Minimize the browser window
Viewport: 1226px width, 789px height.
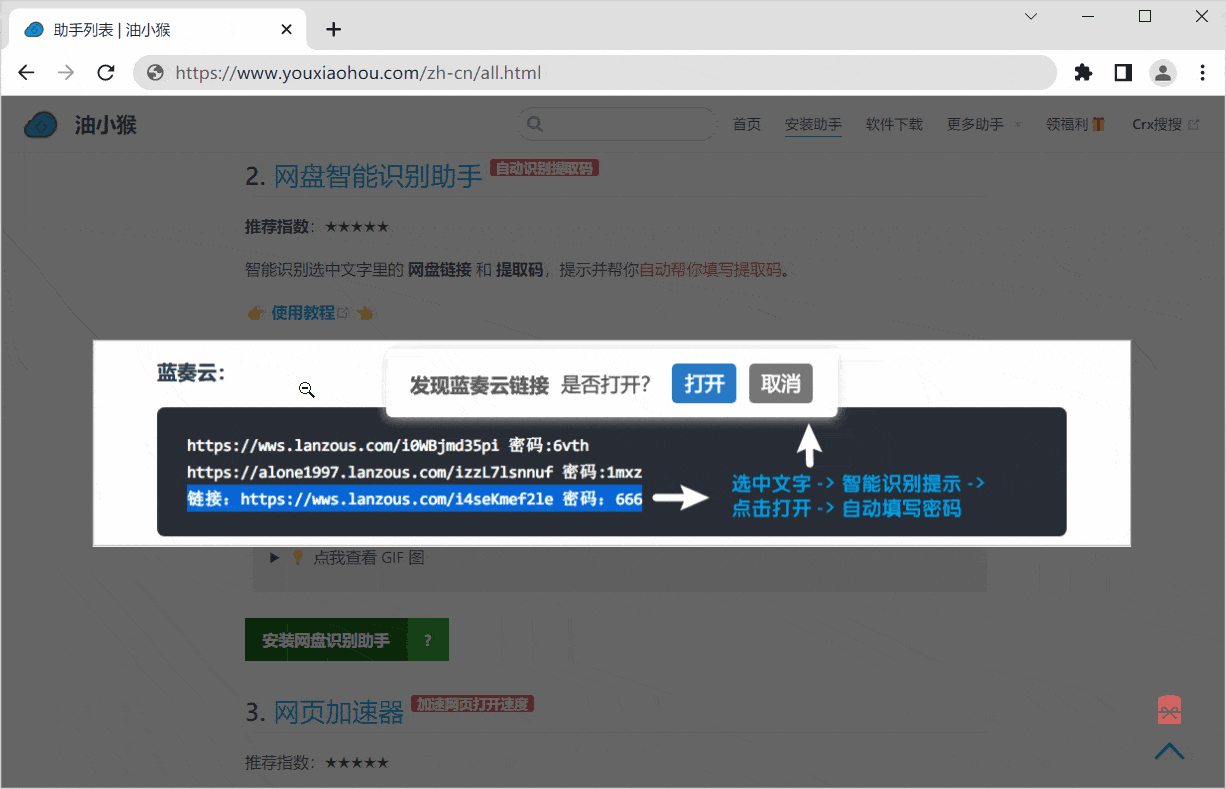point(1088,16)
